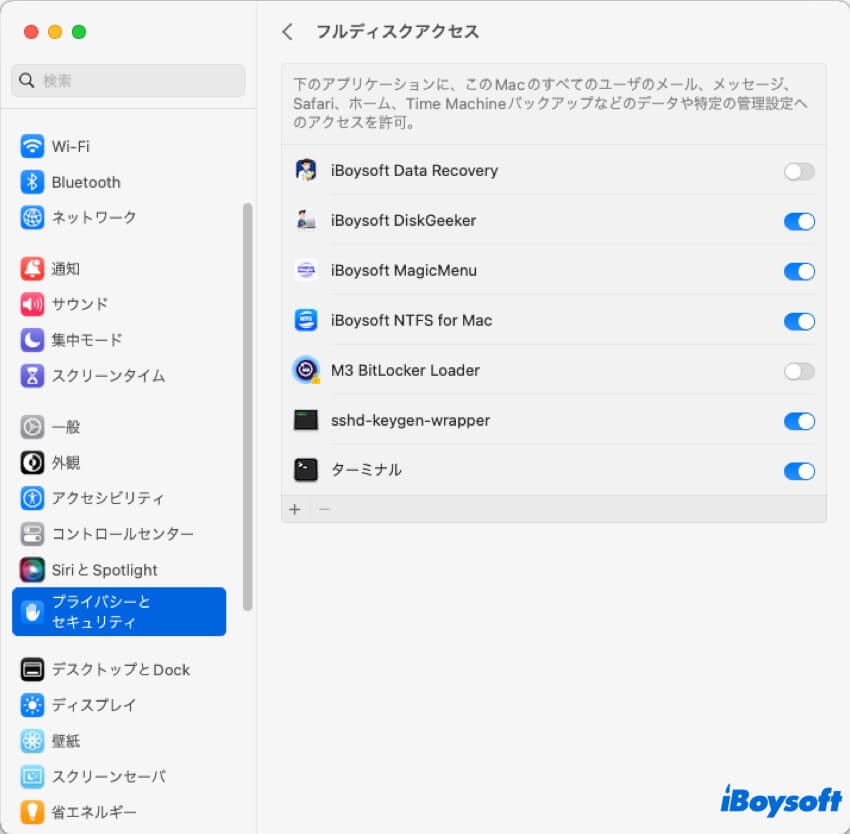Click the サウンド speaker icon

coord(32,304)
